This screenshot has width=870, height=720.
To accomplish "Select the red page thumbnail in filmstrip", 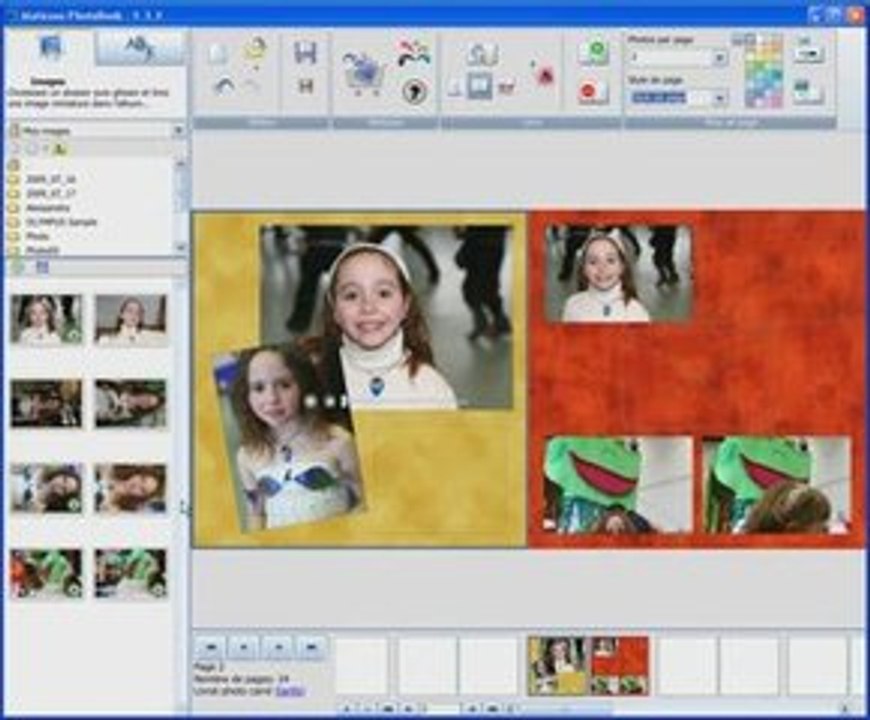I will pyautogui.click(x=619, y=666).
